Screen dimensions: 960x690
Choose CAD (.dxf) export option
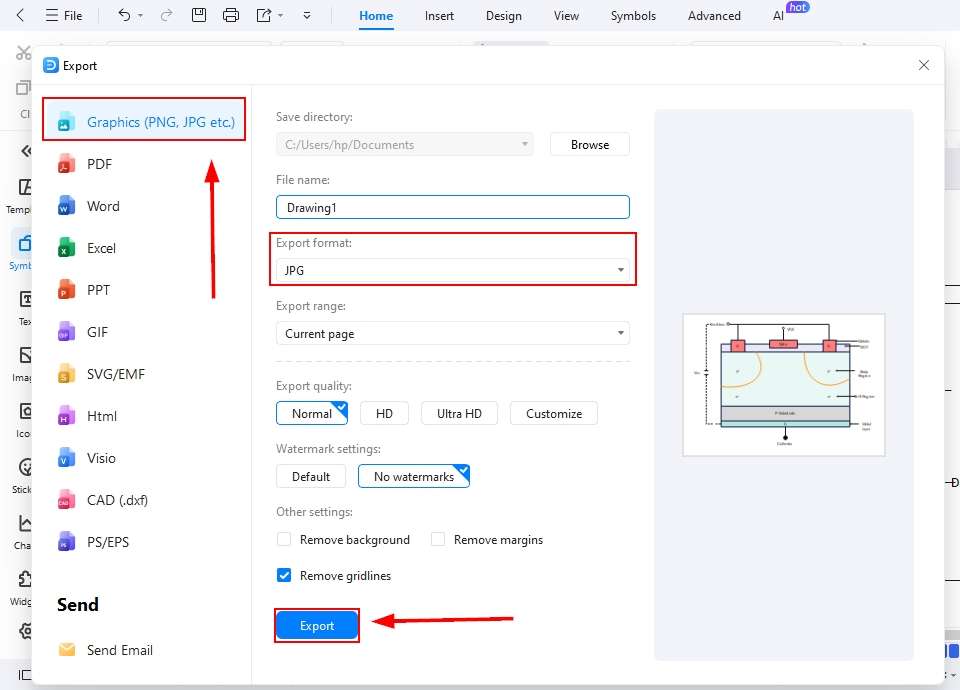(x=117, y=500)
